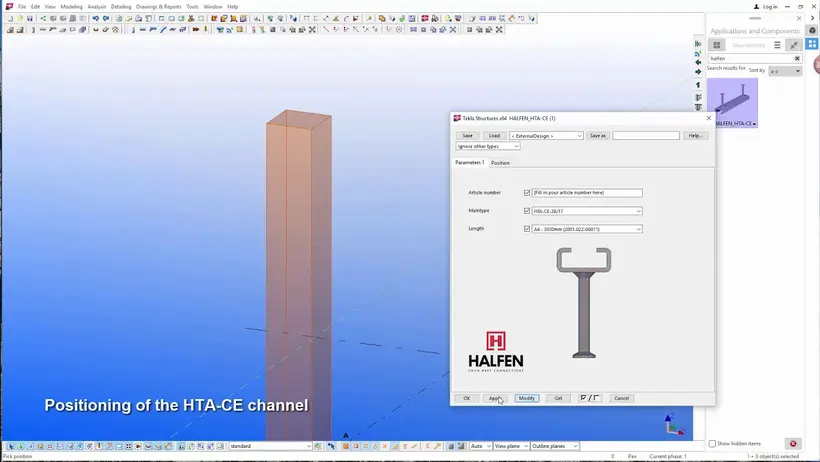Screen dimensions: 820x462
Task: Click the blue diagonal beam icon in the second toolbar
Action: [163, 30]
